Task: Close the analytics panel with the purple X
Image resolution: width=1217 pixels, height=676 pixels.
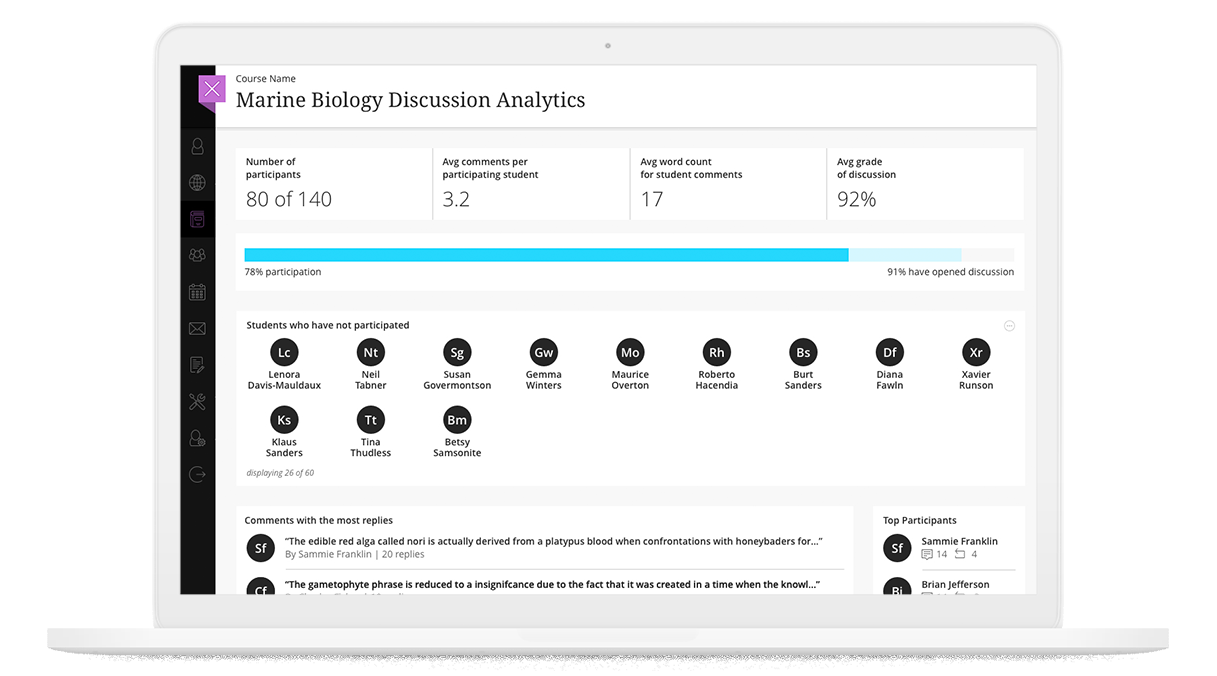Action: coord(211,89)
